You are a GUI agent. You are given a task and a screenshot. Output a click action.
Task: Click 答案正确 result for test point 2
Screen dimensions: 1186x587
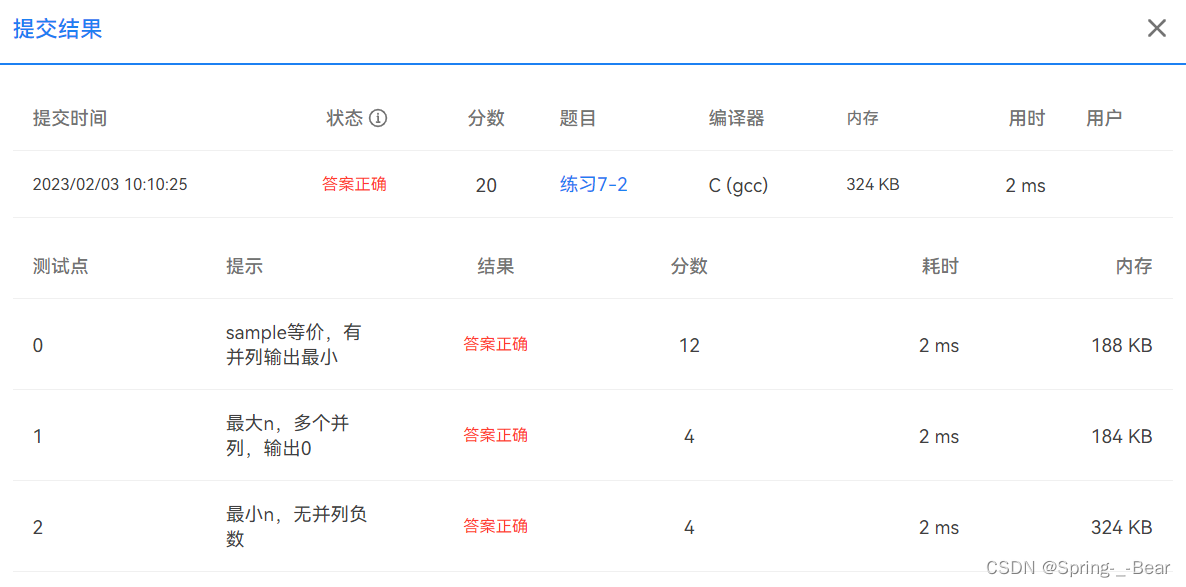click(x=495, y=526)
